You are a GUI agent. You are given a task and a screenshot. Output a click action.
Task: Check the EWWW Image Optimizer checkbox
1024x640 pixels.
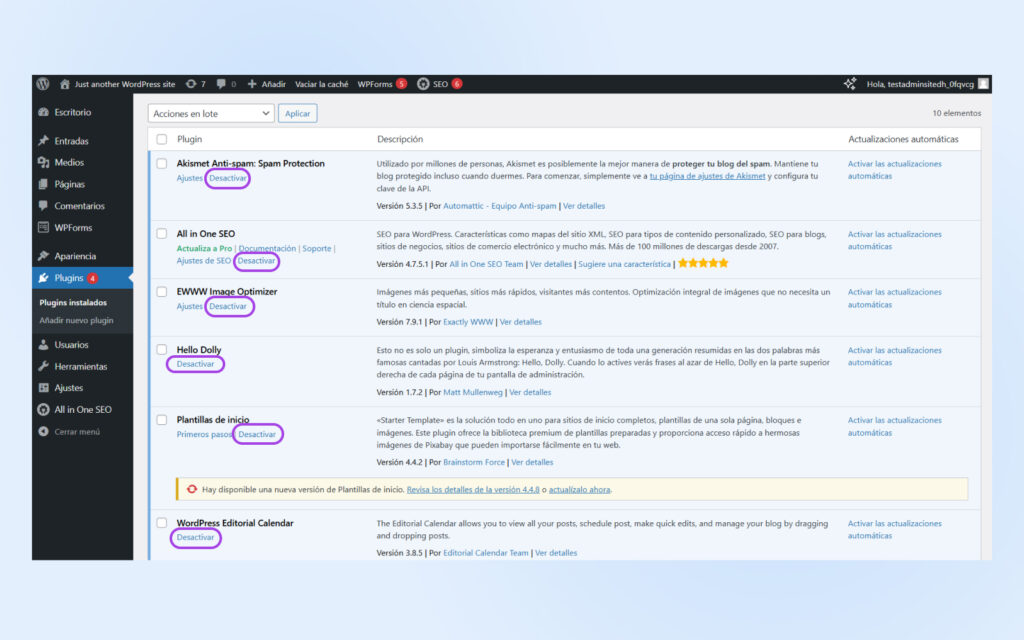click(x=161, y=292)
